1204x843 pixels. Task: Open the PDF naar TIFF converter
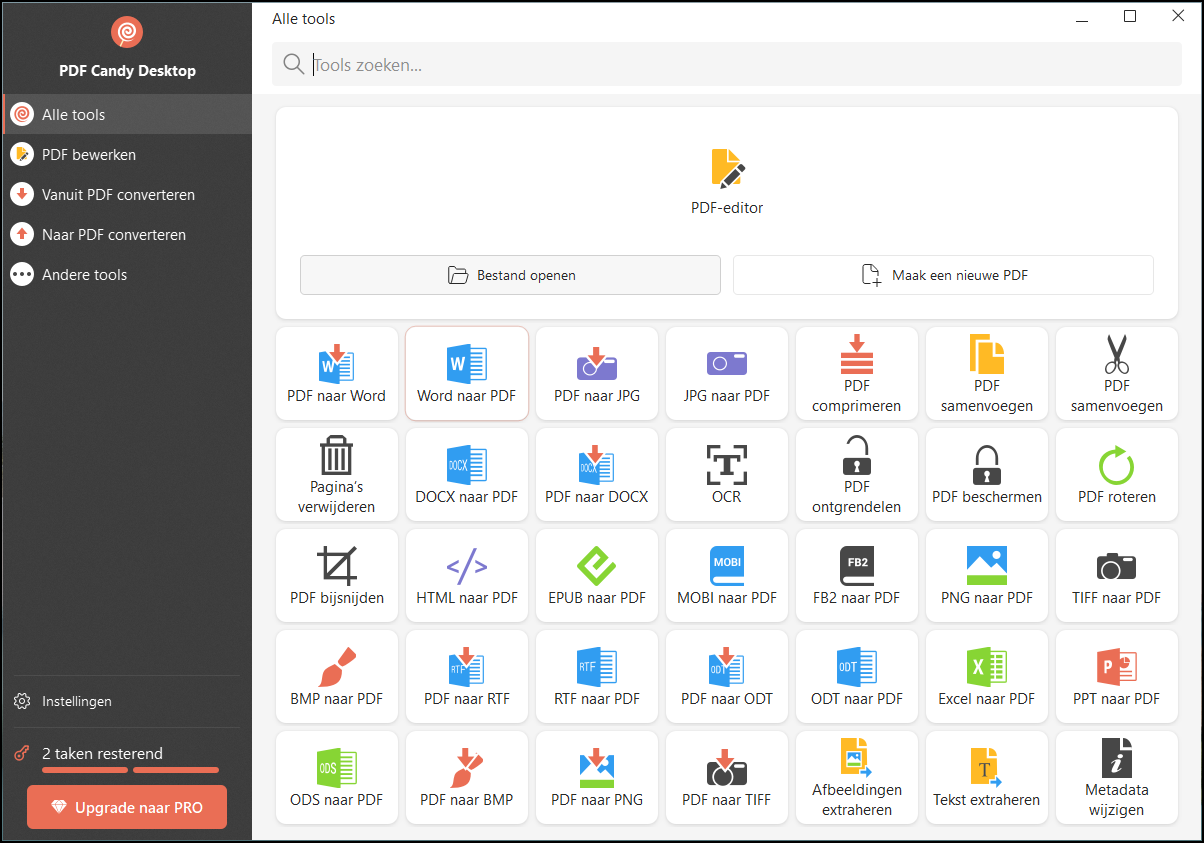[727, 777]
